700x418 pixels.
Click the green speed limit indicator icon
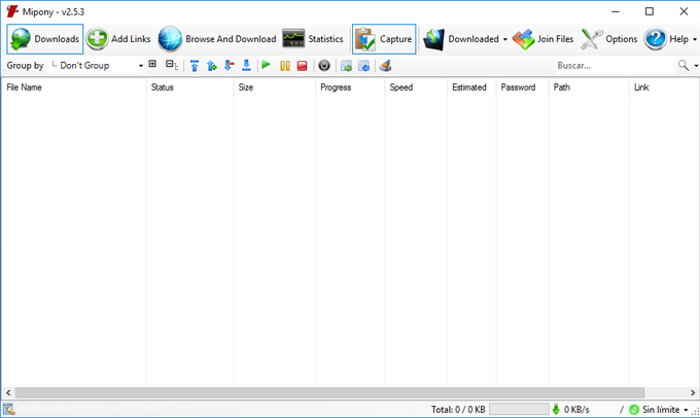point(634,410)
